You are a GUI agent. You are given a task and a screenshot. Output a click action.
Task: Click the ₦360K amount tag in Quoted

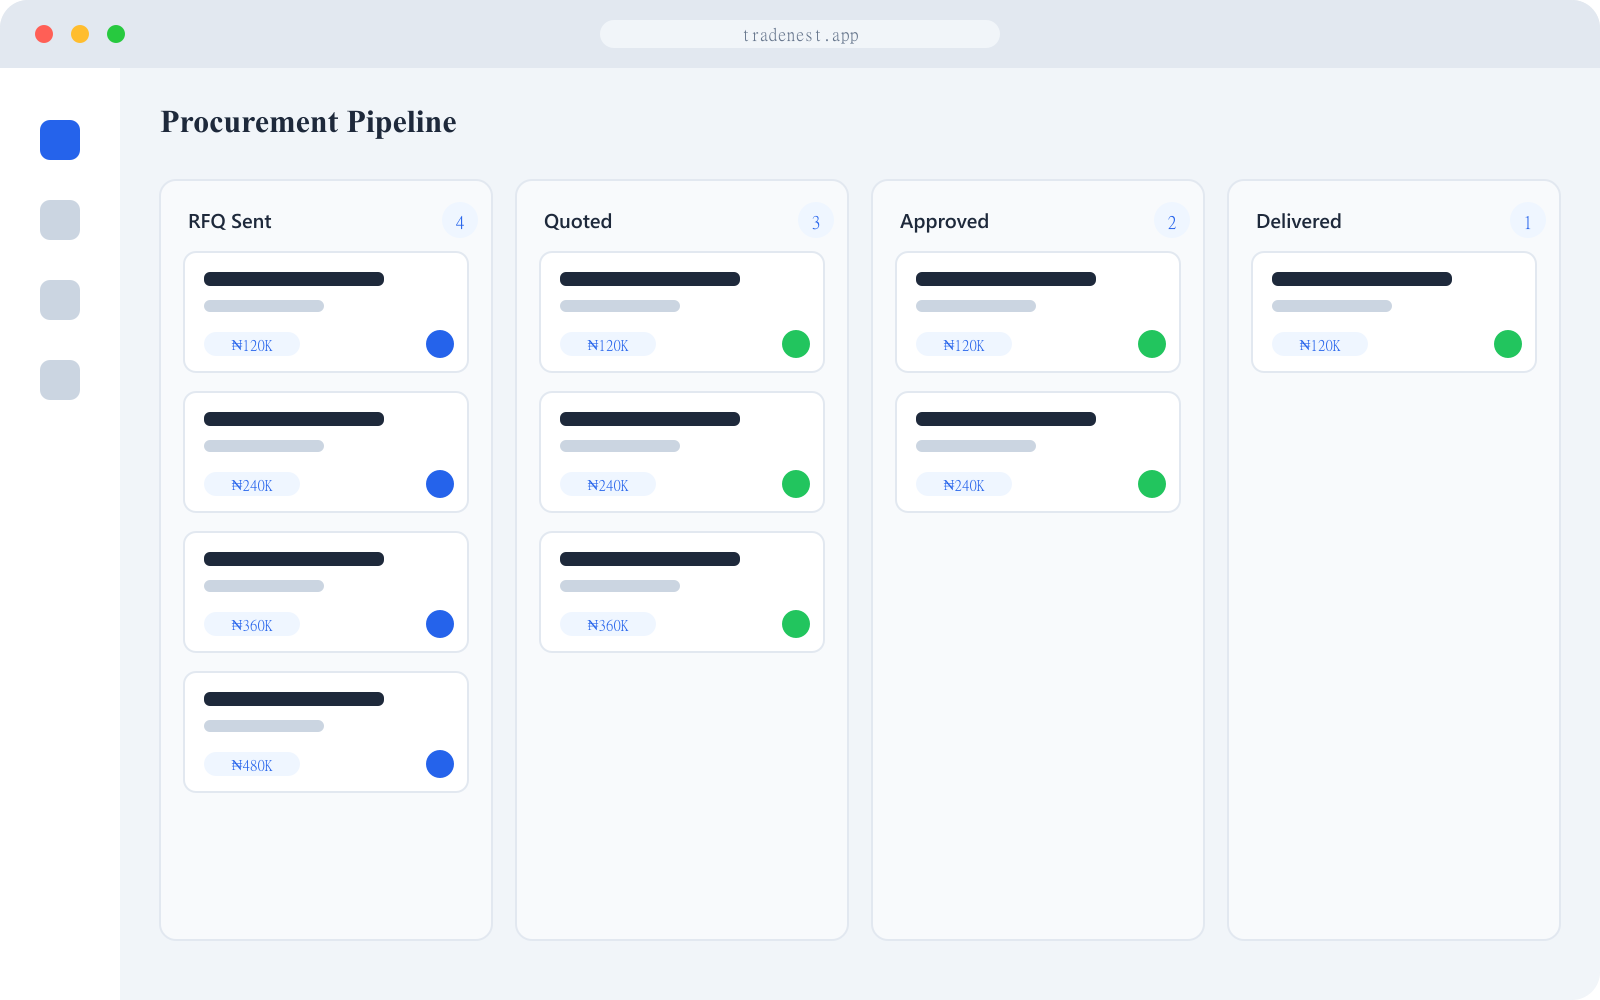(608, 624)
